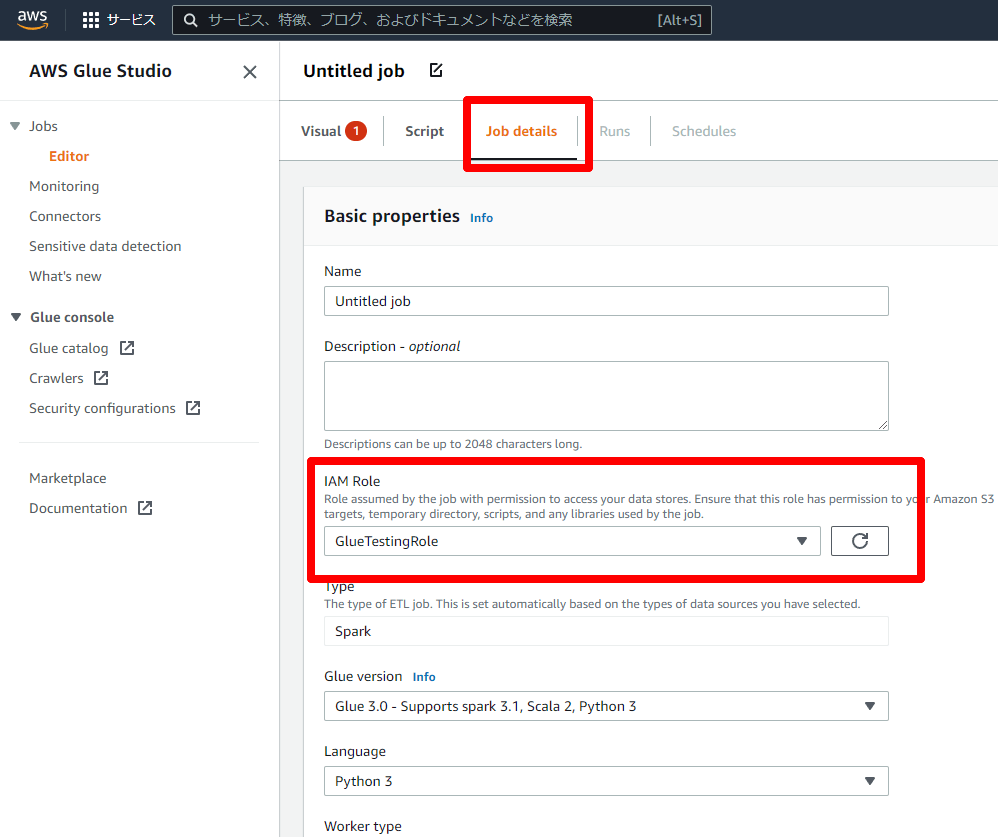This screenshot has height=837, width=998.
Task: Open Documentation link
Action: (78, 508)
